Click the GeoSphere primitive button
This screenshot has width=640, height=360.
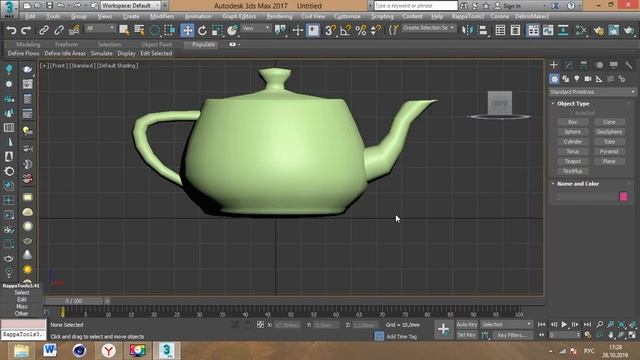point(609,132)
